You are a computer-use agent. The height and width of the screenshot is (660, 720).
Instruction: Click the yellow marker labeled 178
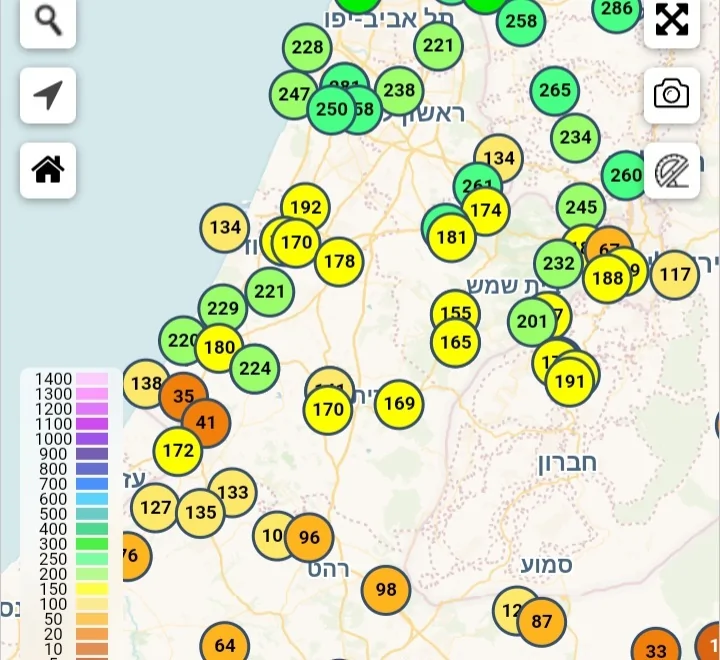click(340, 262)
